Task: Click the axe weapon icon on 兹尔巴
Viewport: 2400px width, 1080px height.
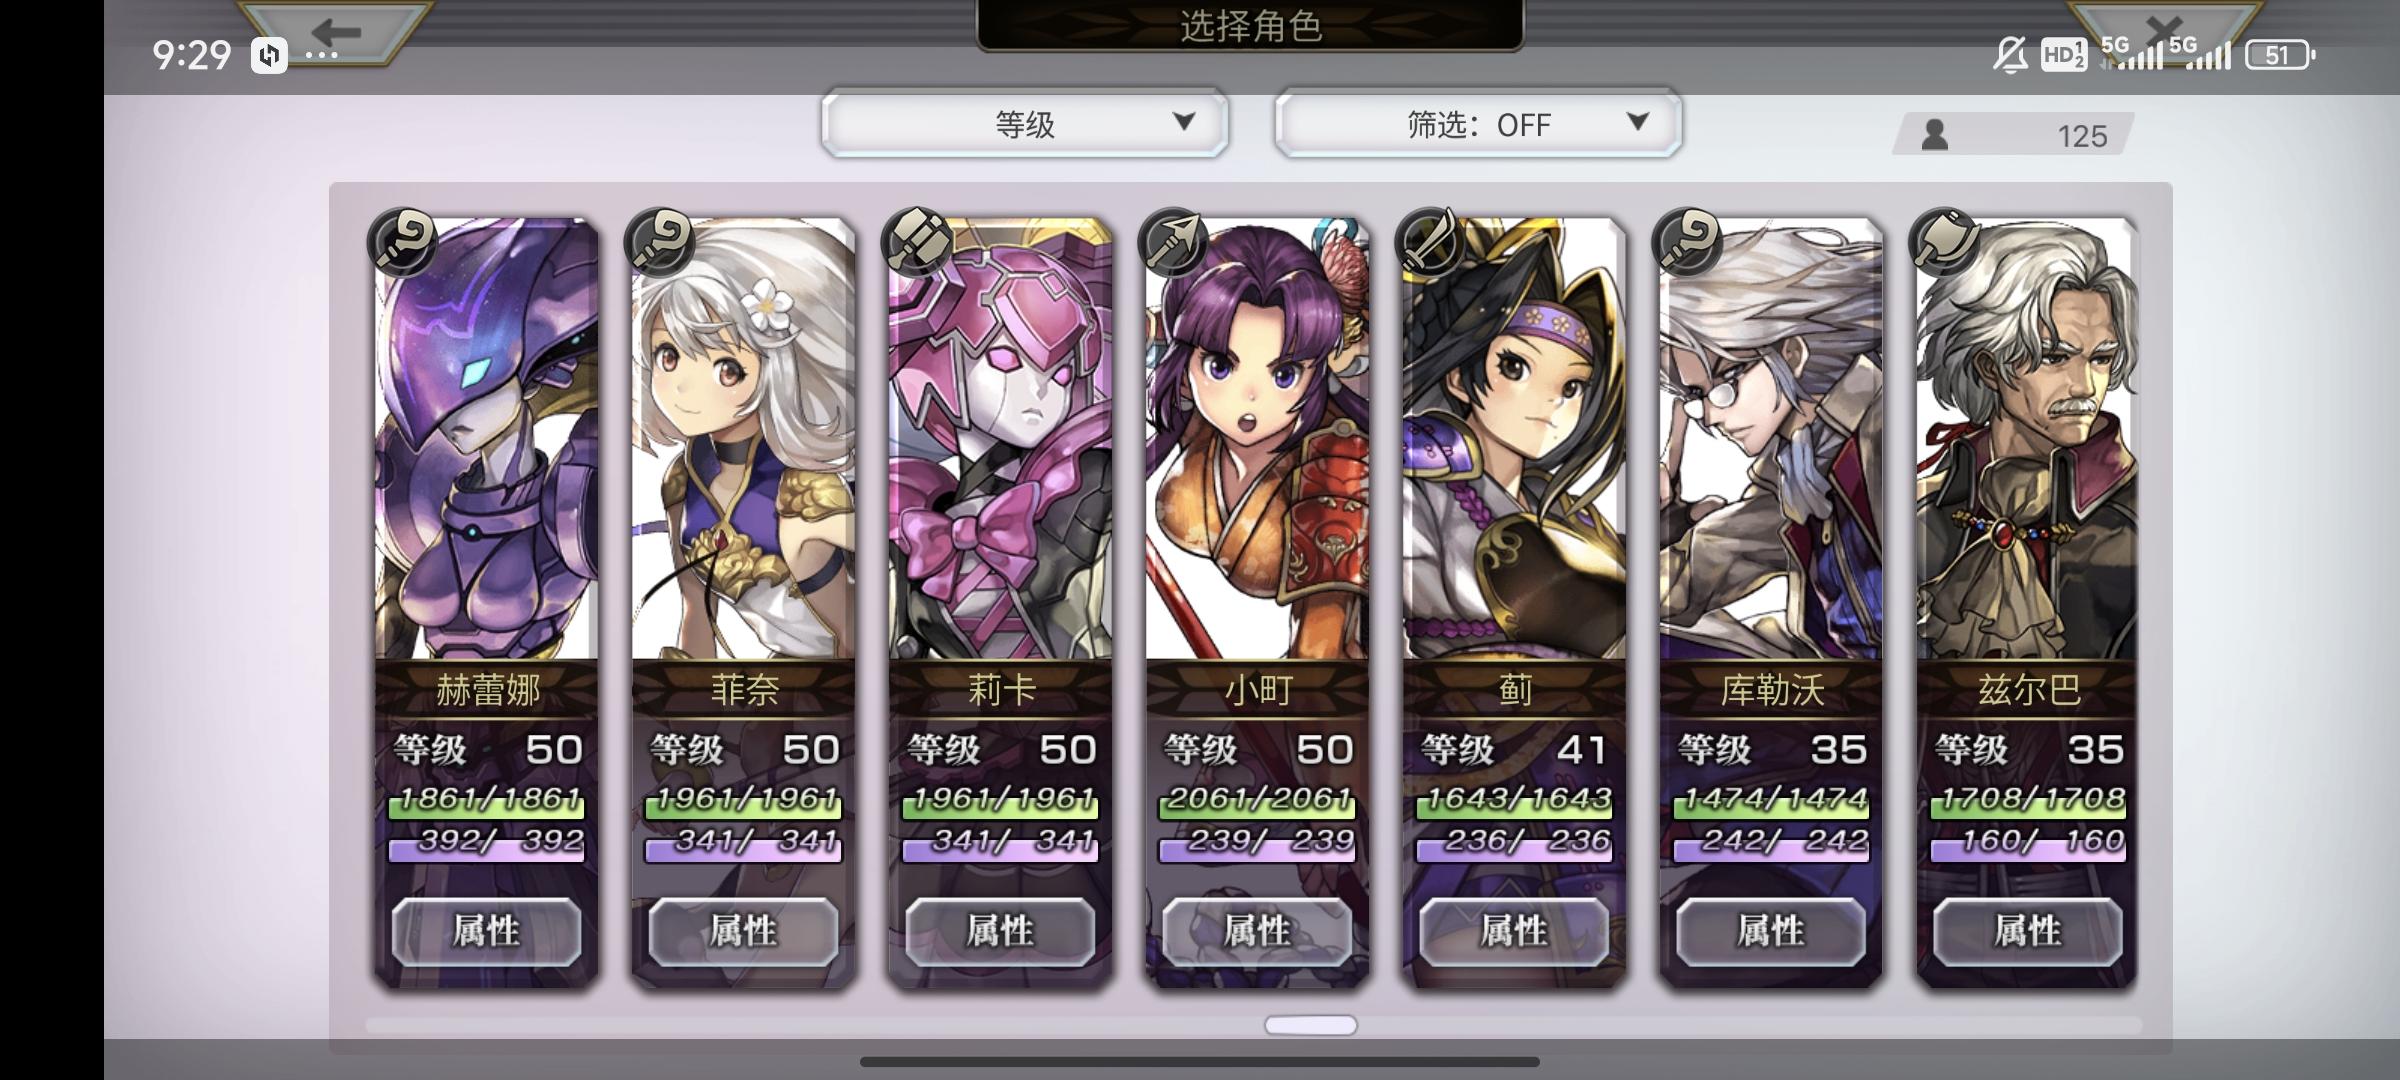Action: pyautogui.click(x=1944, y=242)
